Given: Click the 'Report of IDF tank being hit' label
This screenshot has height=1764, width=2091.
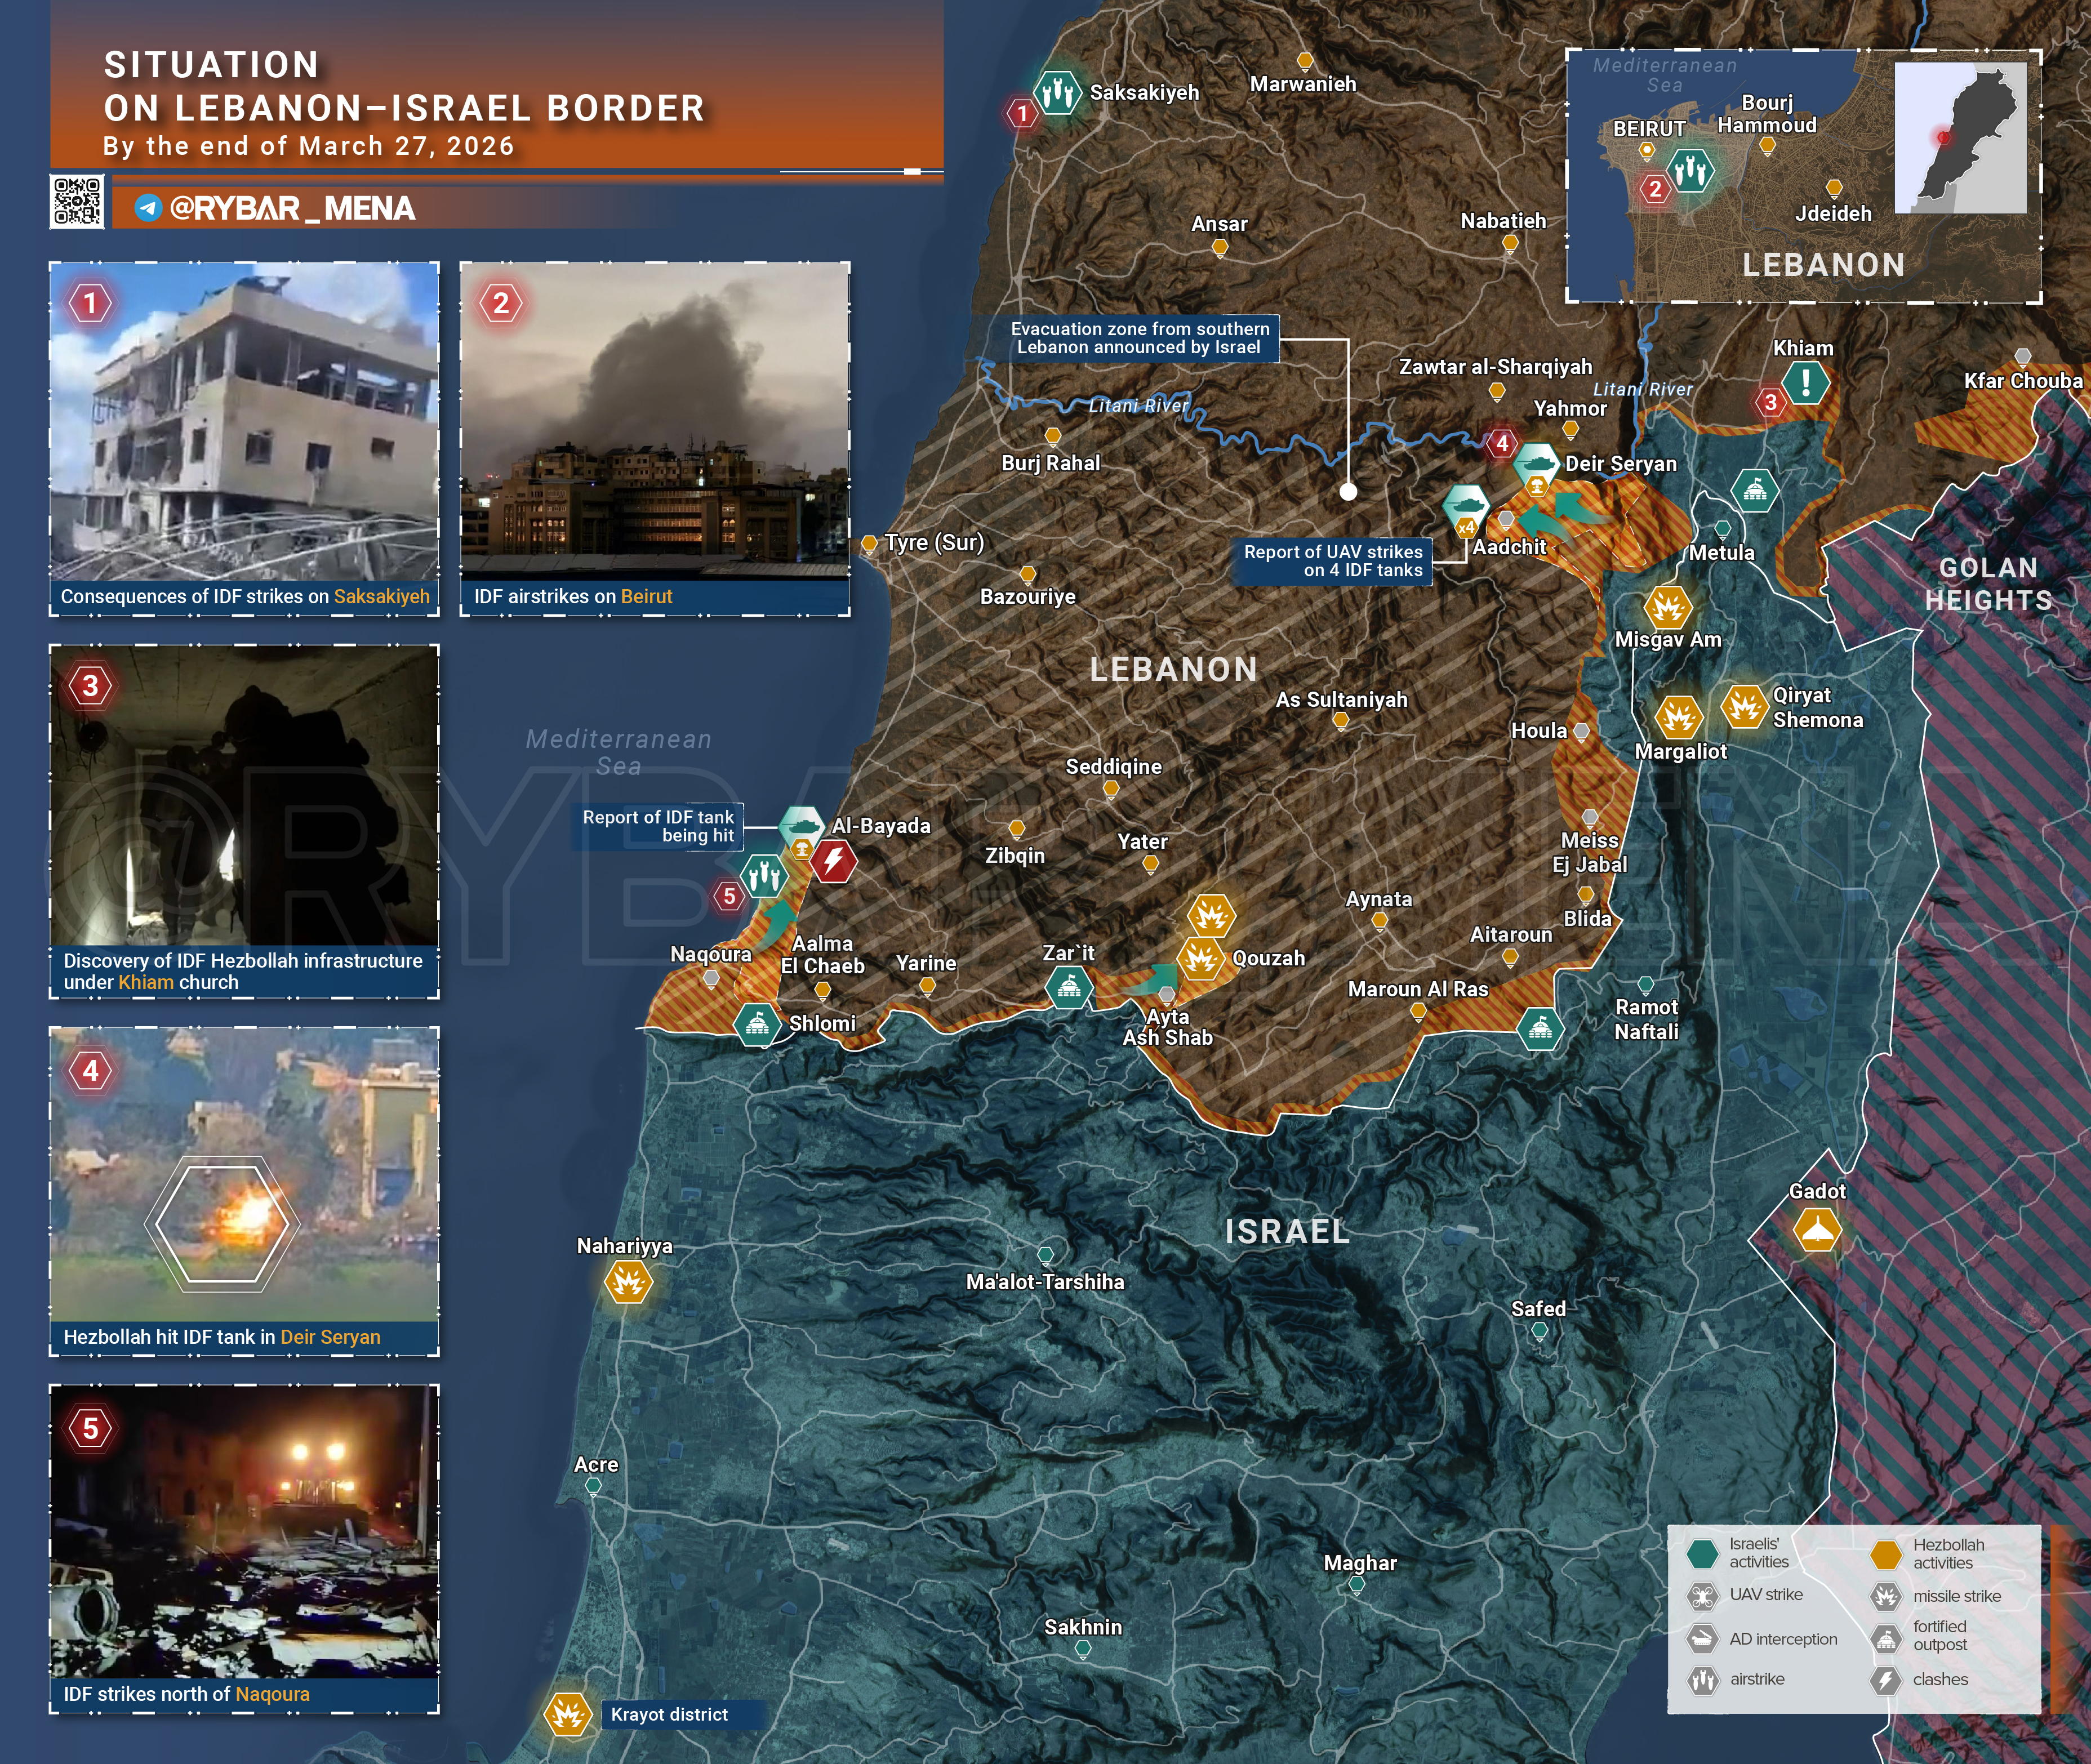Looking at the screenshot, I should (x=658, y=826).
